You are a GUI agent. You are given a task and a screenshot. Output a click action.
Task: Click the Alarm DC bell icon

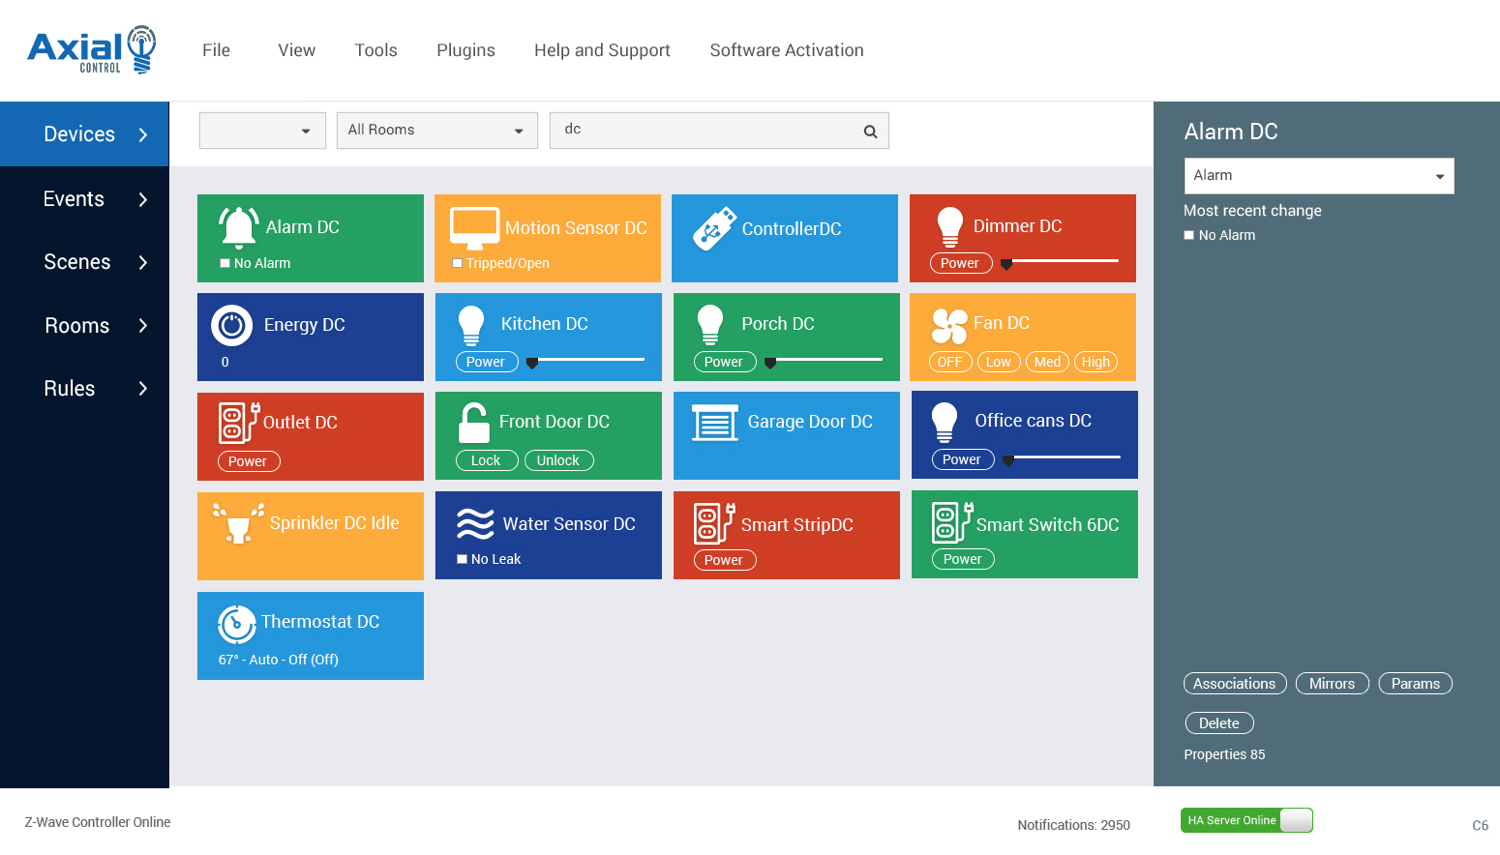238,227
